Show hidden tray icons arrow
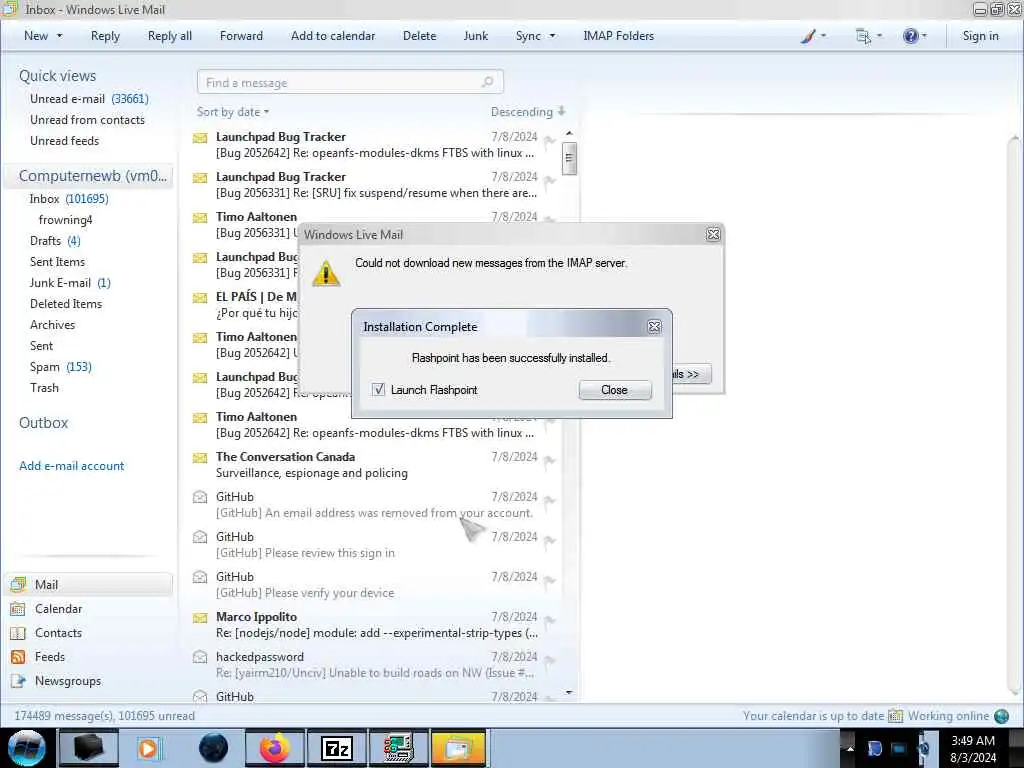The image size is (1024, 768). [850, 748]
